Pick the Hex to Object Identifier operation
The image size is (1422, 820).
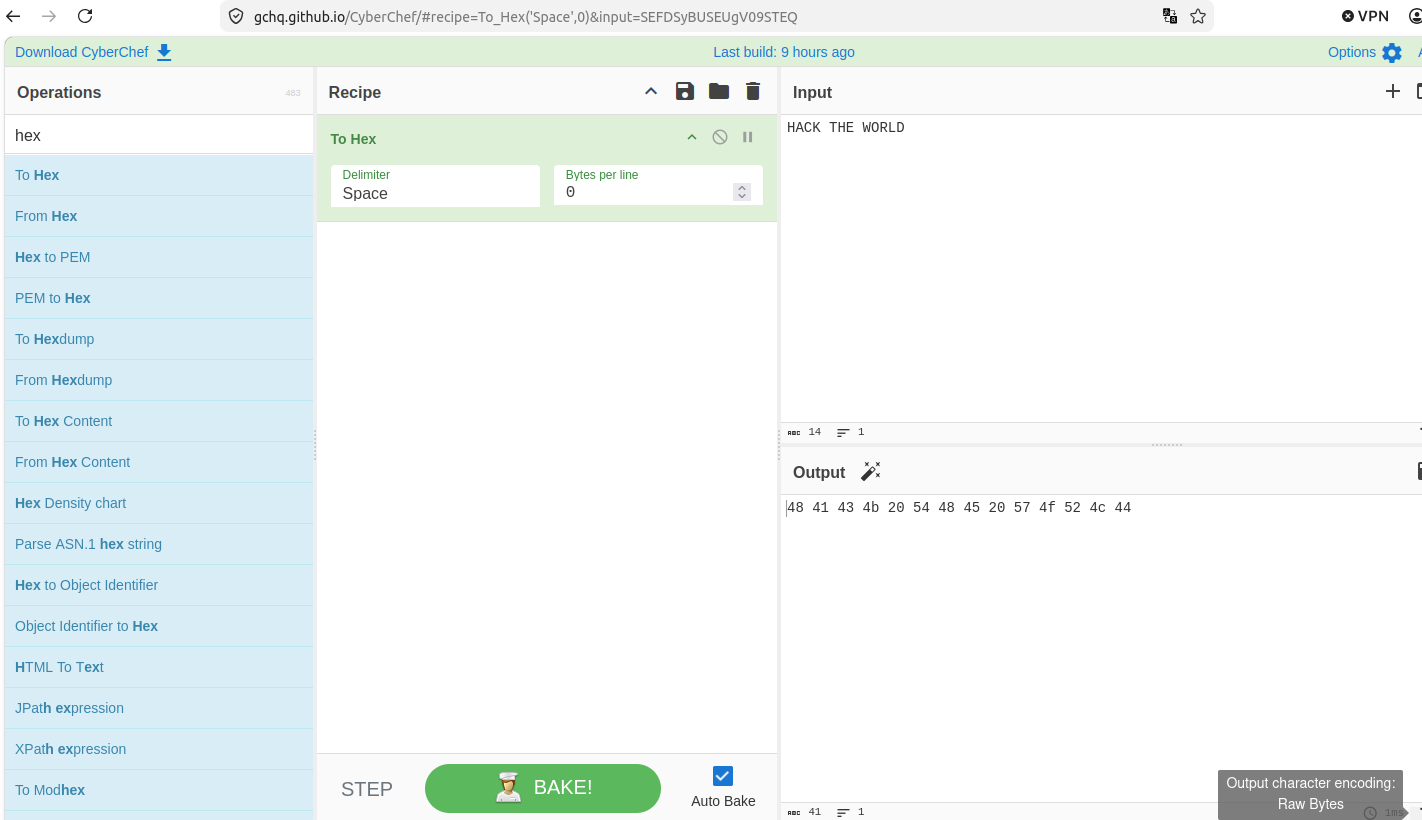[x=159, y=585]
